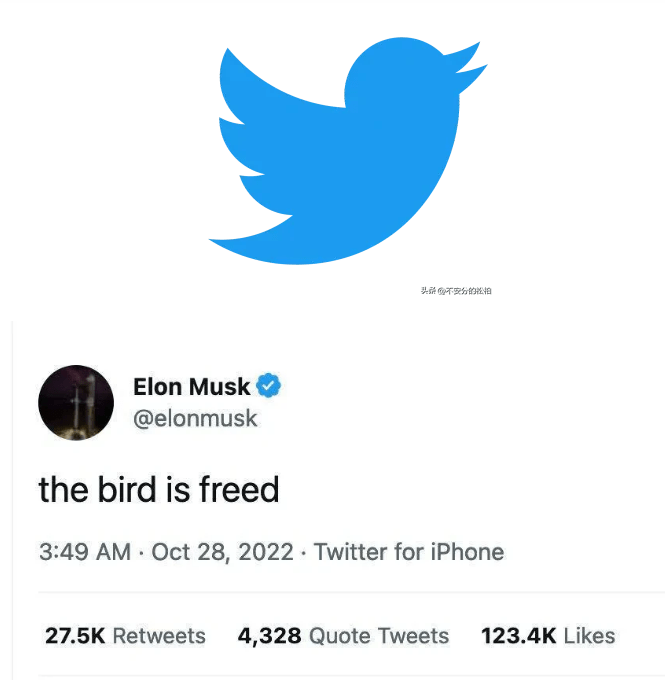The height and width of the screenshot is (680, 665).
Task: Click the Oct 28, 2022 date
Action: (222, 552)
